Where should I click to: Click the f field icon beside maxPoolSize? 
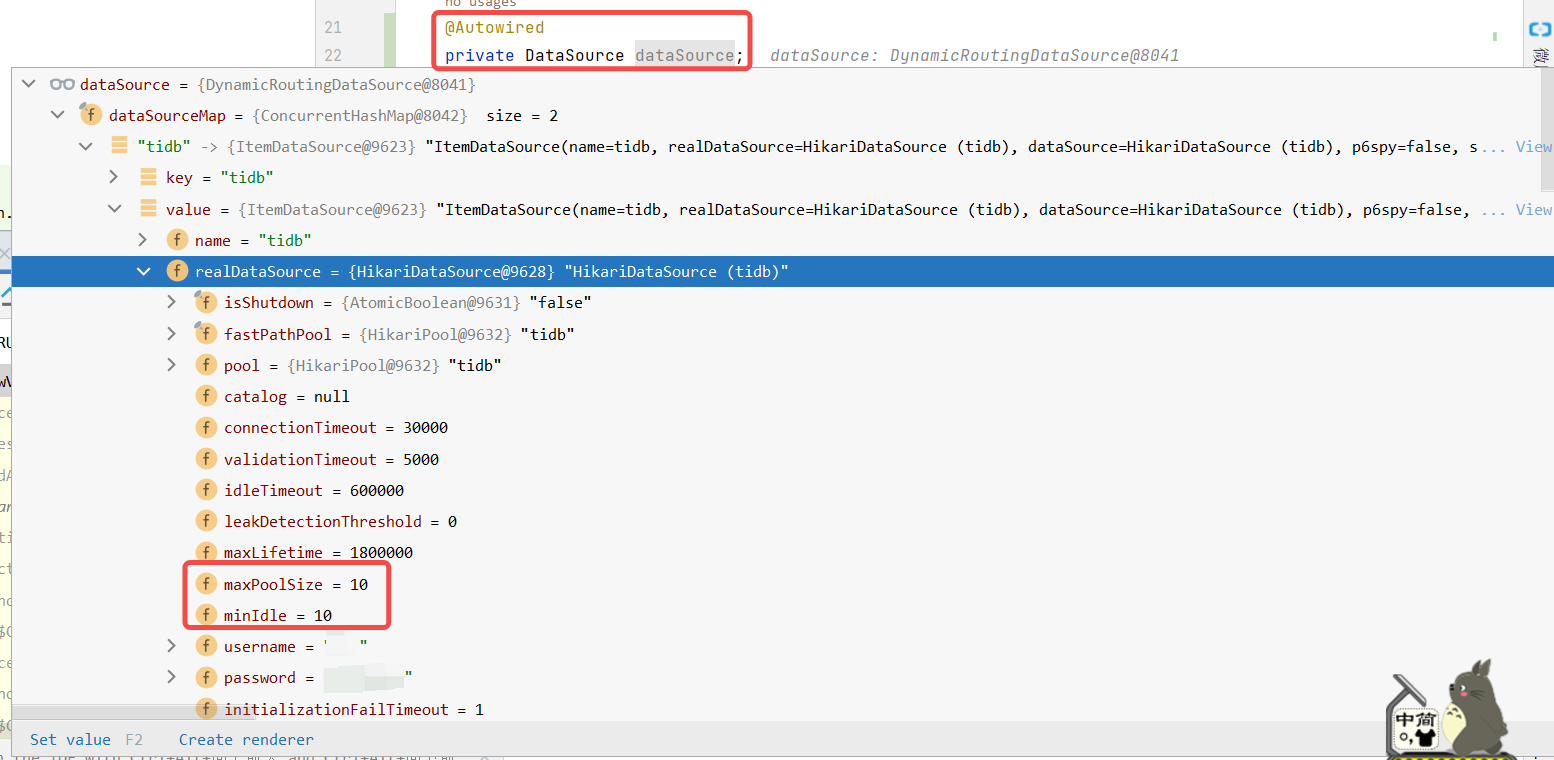click(206, 584)
